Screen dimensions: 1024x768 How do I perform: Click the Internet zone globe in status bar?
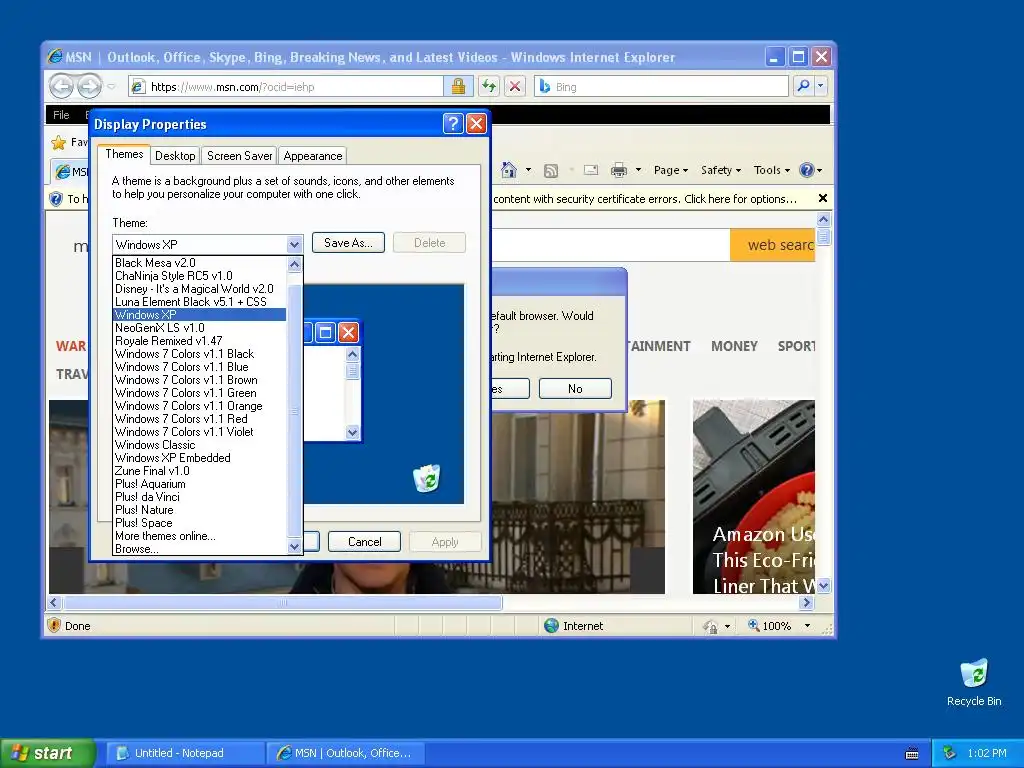tap(552, 626)
